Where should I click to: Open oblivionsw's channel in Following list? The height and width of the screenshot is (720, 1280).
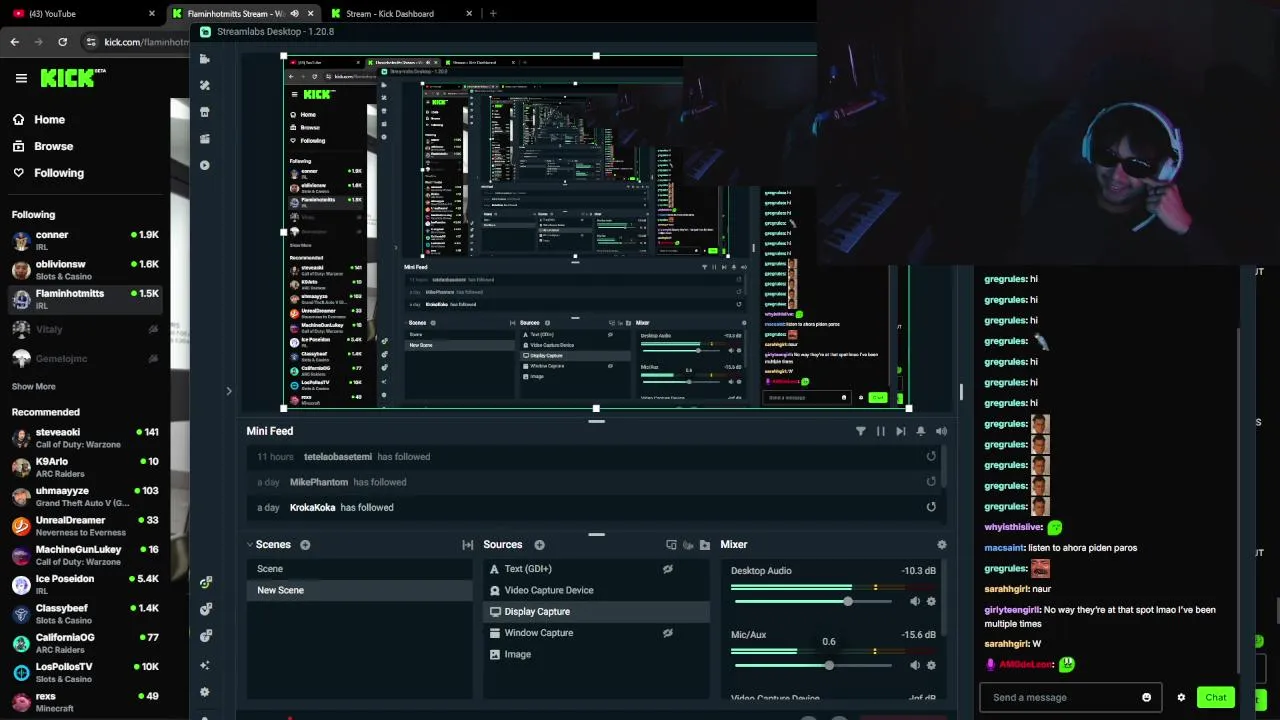86,270
